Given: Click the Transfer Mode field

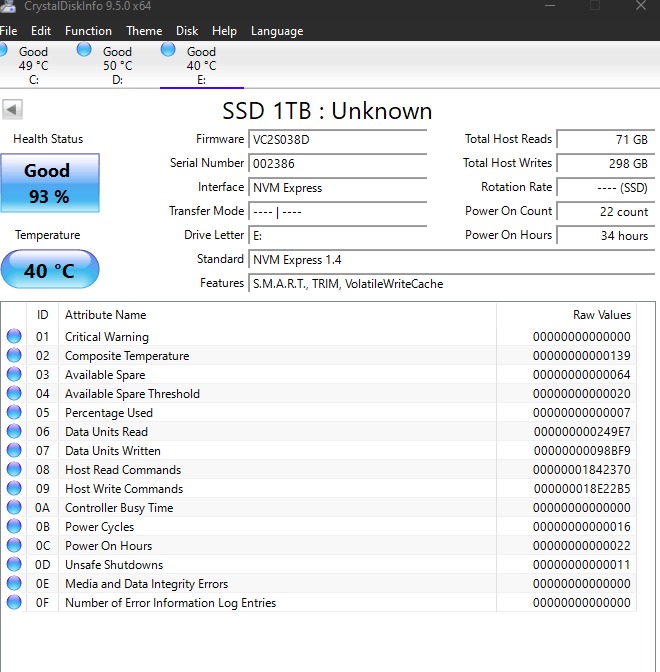Looking at the screenshot, I should pyautogui.click(x=338, y=212).
